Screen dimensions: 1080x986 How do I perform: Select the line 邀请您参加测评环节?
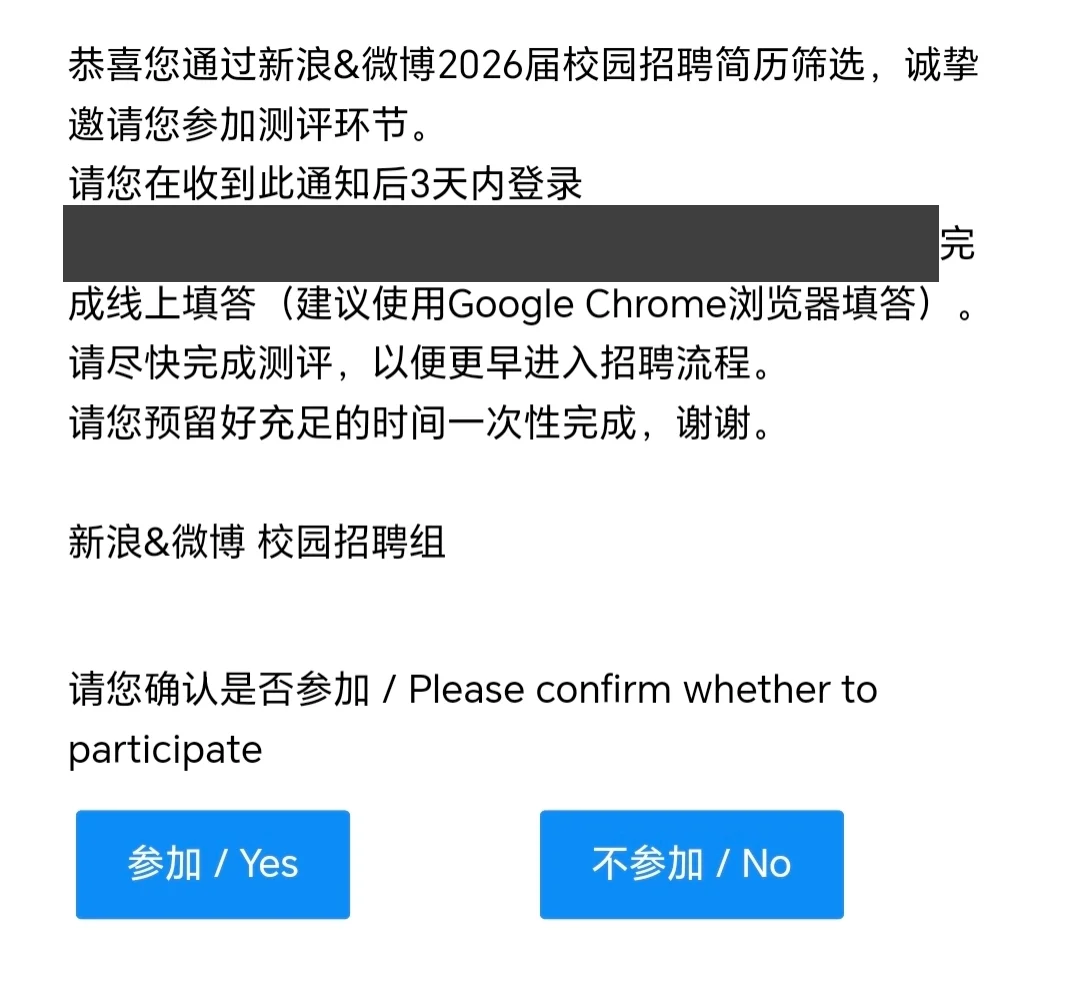click(x=239, y=127)
